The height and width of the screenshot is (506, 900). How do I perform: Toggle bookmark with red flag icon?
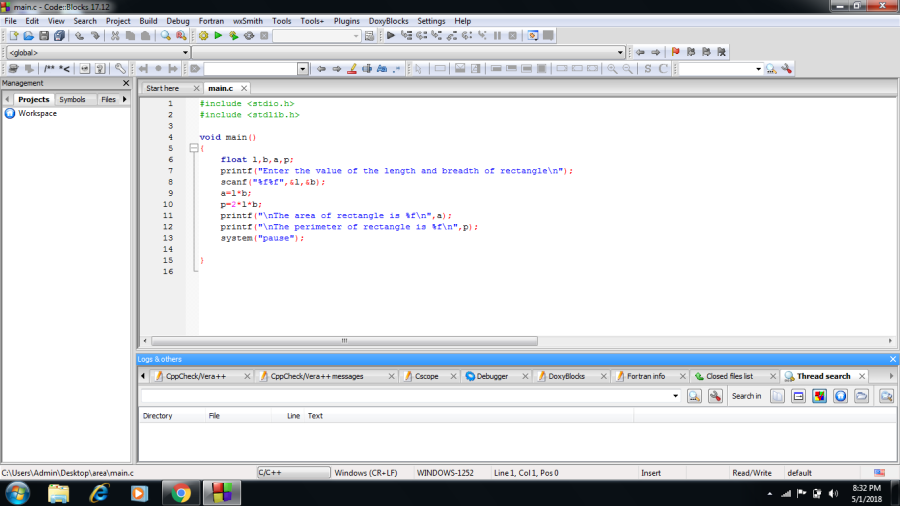[676, 52]
